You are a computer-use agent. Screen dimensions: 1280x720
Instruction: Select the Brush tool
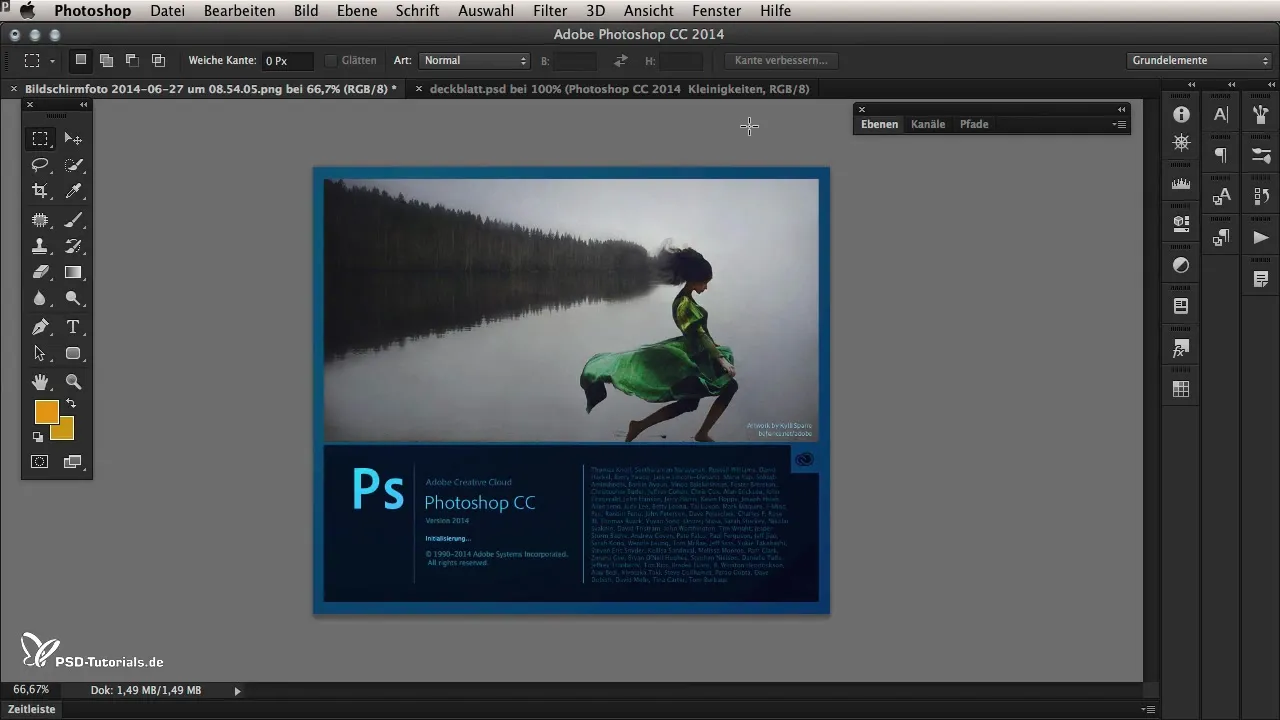click(x=73, y=219)
